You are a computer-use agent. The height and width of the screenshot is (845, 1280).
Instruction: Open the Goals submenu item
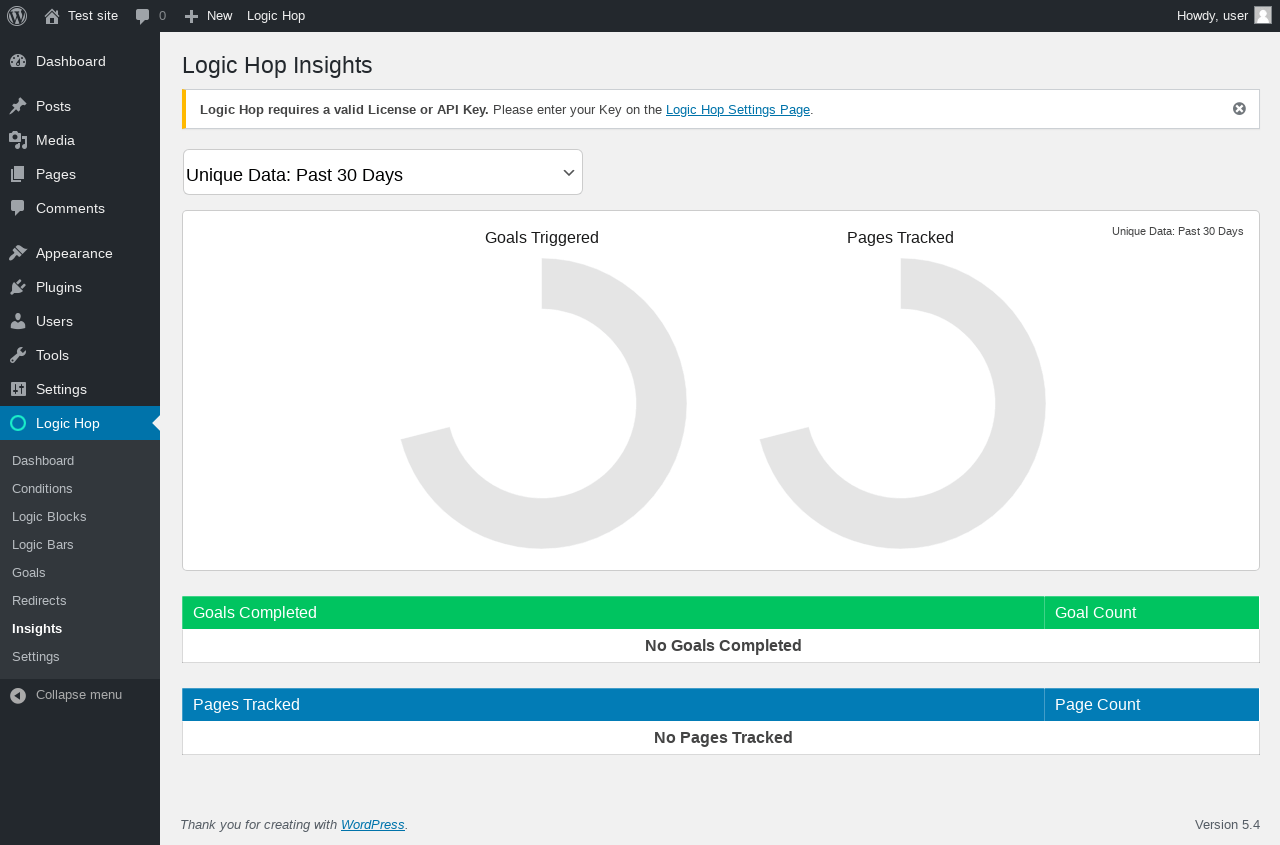29,573
